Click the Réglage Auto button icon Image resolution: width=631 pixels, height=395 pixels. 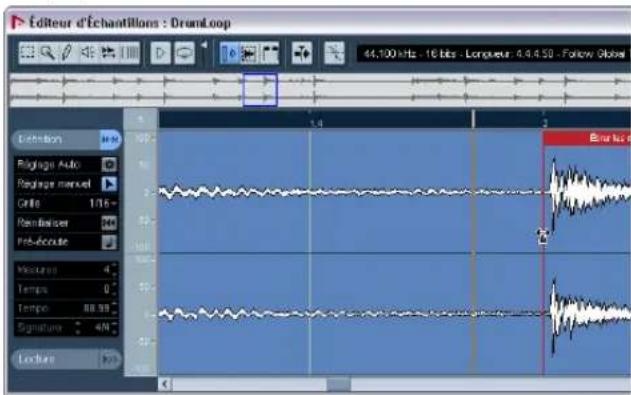[109, 165]
